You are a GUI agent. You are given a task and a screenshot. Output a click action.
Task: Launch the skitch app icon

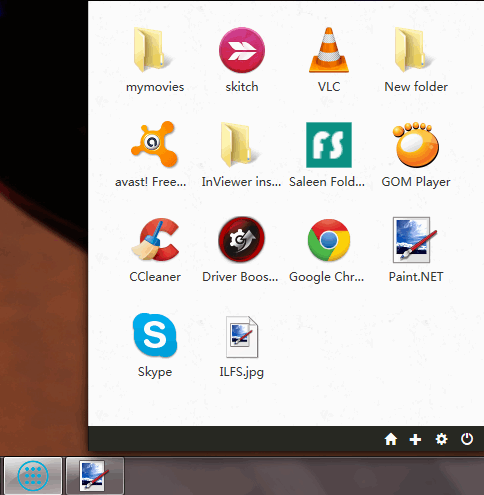[x=242, y=50]
